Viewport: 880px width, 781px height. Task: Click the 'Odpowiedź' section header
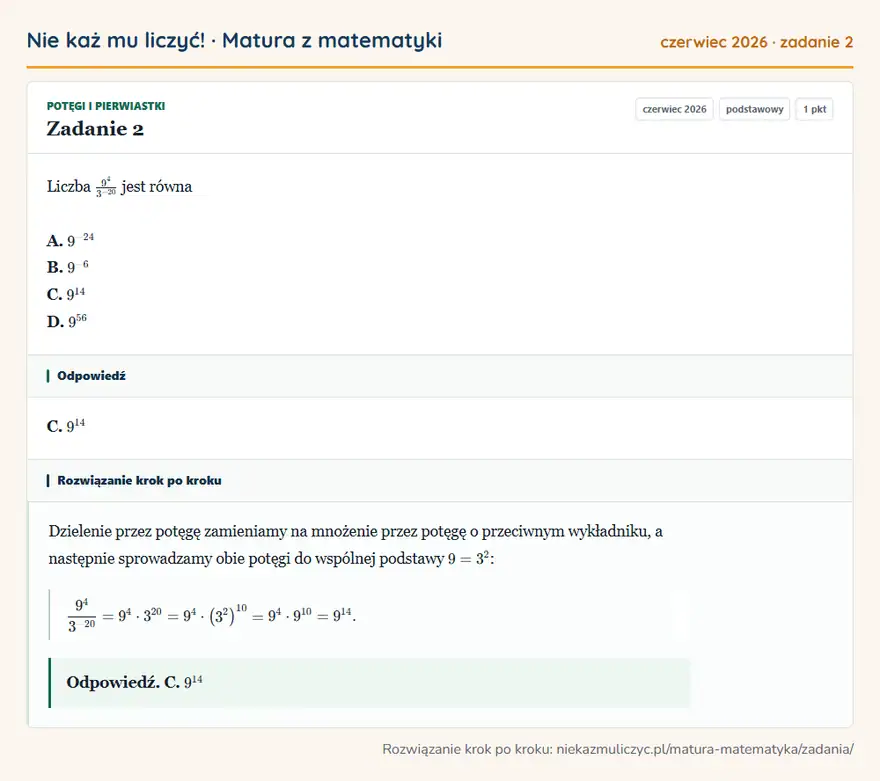tap(440, 376)
